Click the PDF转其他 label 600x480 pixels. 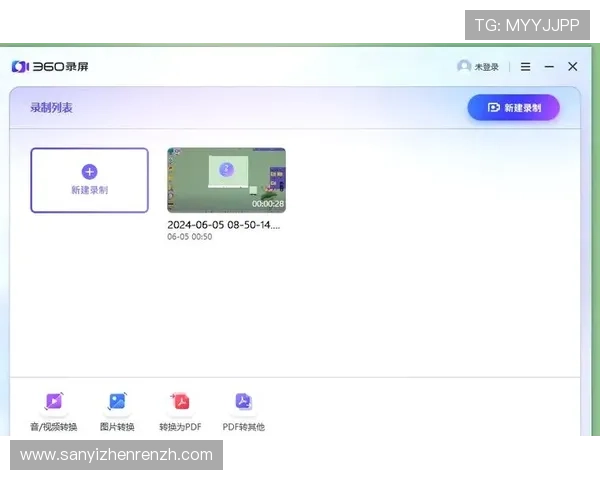pyautogui.click(x=243, y=427)
